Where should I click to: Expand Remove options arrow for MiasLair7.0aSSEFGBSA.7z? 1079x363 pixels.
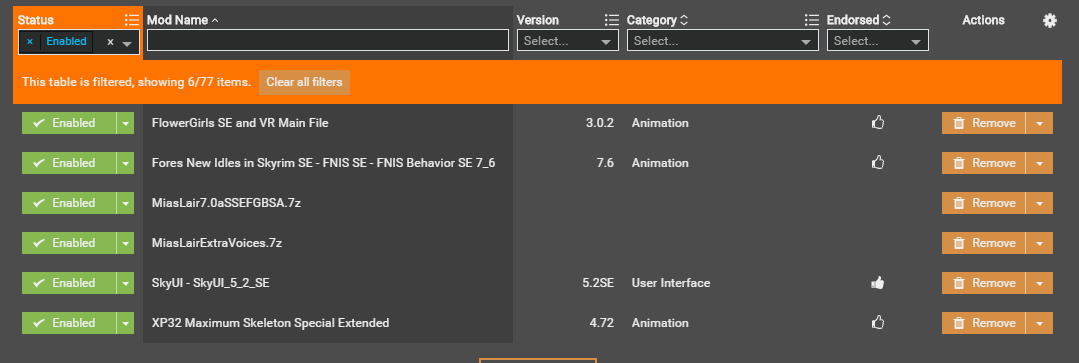click(x=1039, y=203)
